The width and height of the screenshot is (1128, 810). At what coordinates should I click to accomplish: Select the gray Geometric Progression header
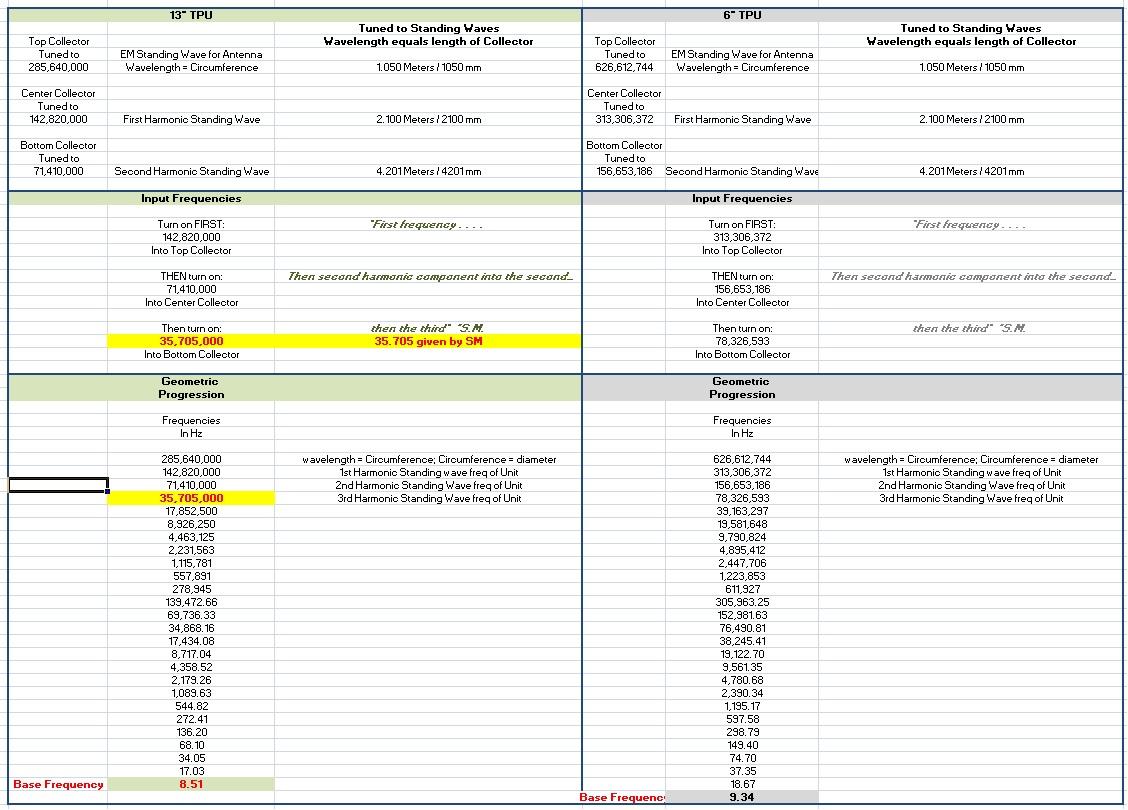pyautogui.click(x=742, y=388)
